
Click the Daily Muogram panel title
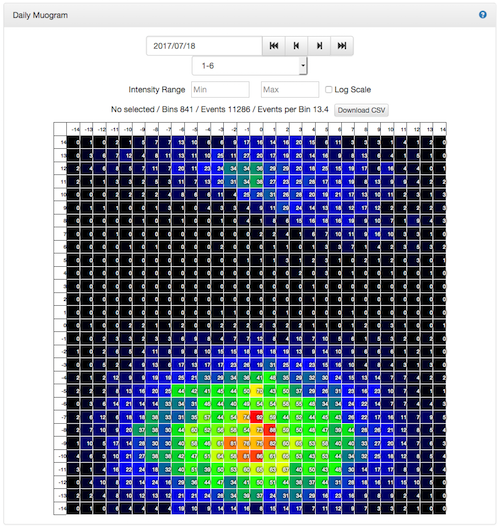[x=40, y=15]
